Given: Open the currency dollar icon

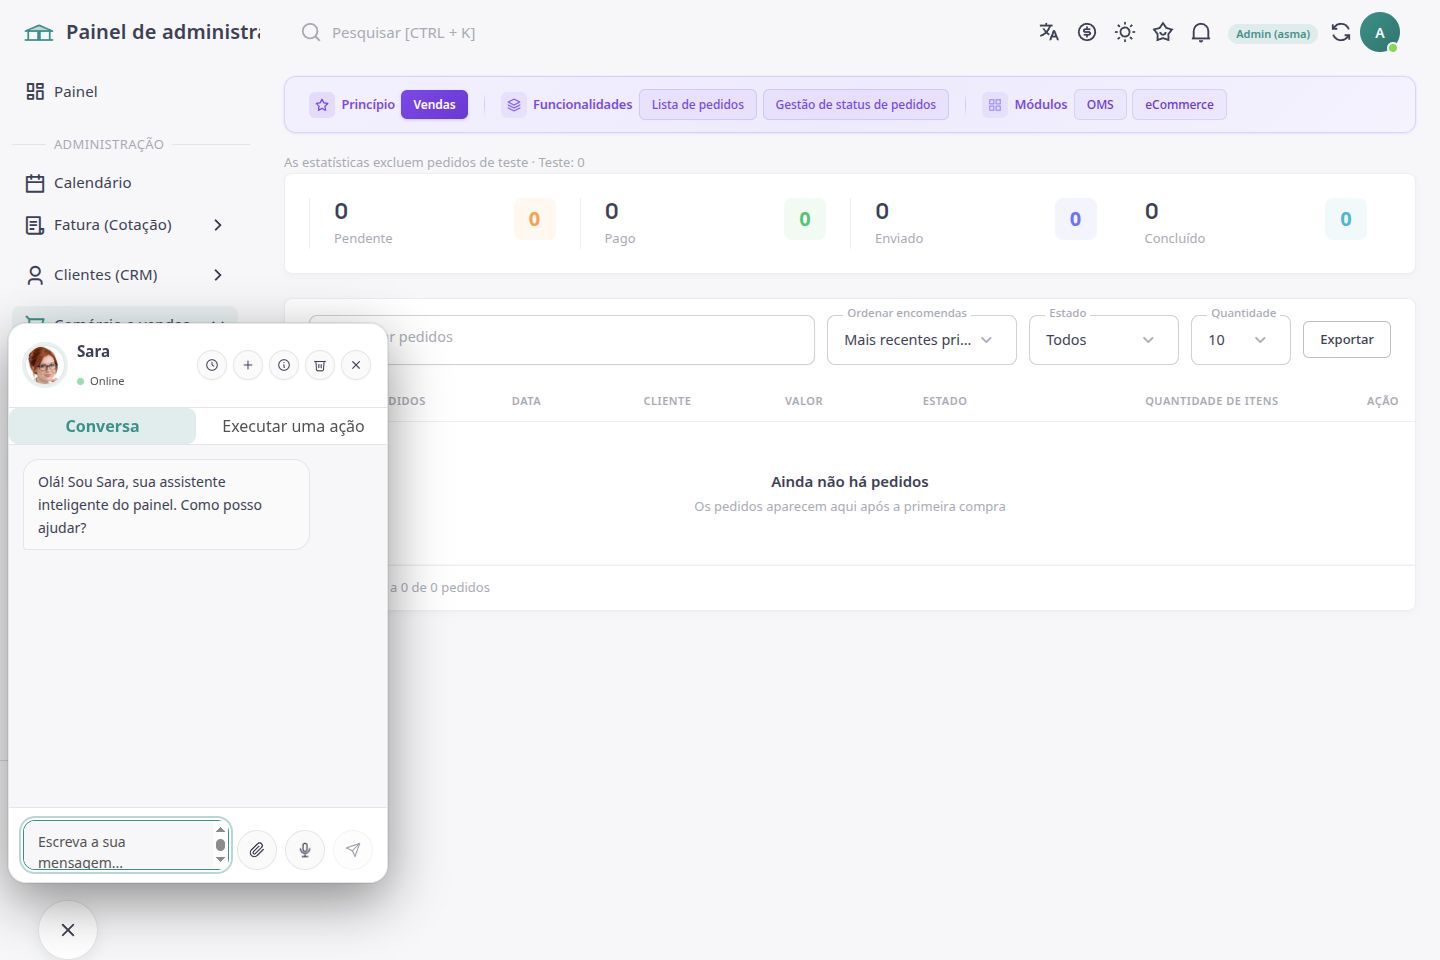Looking at the screenshot, I should [1087, 32].
